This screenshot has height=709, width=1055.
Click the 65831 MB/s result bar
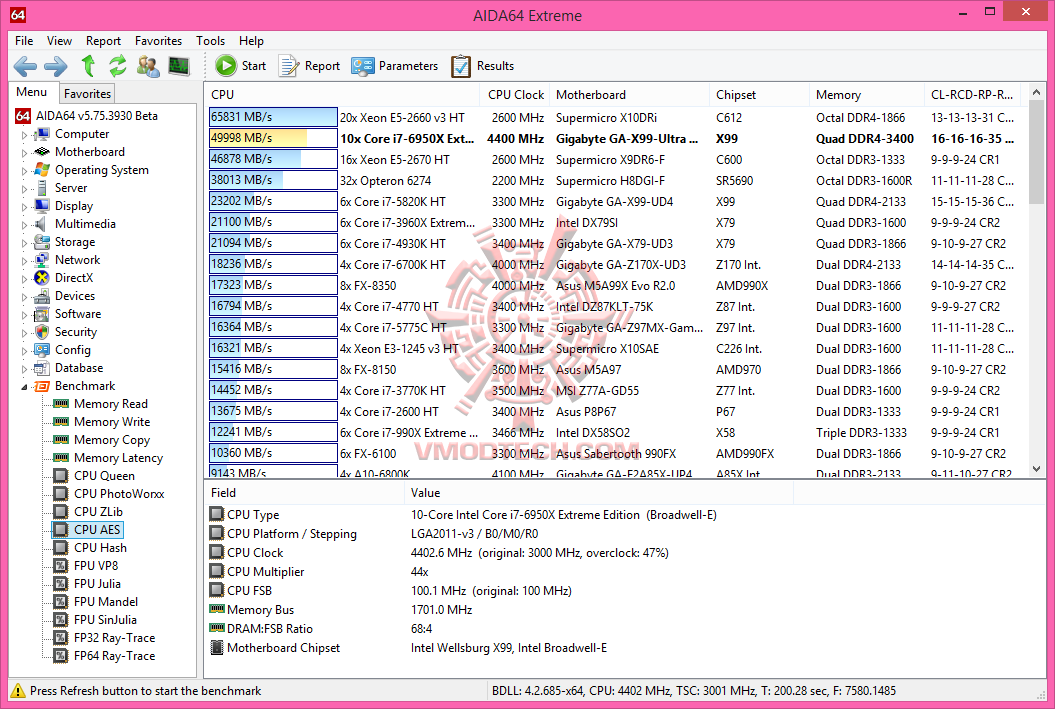[273, 117]
